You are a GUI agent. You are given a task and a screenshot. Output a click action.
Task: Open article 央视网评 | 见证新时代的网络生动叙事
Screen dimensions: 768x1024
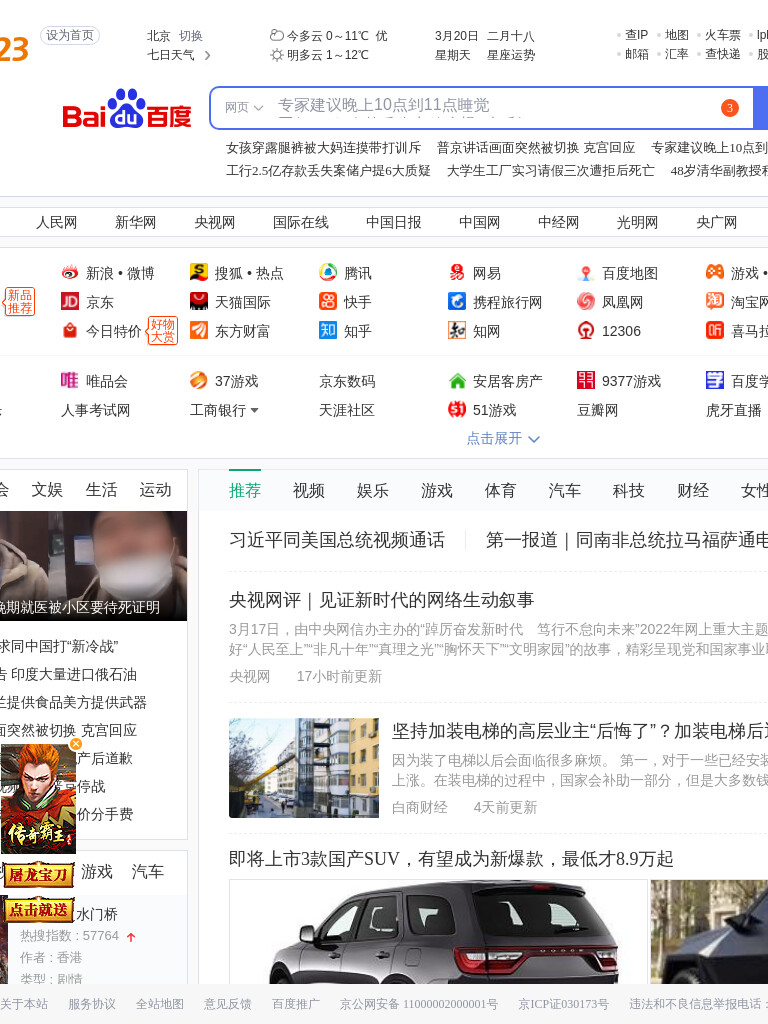(381, 600)
